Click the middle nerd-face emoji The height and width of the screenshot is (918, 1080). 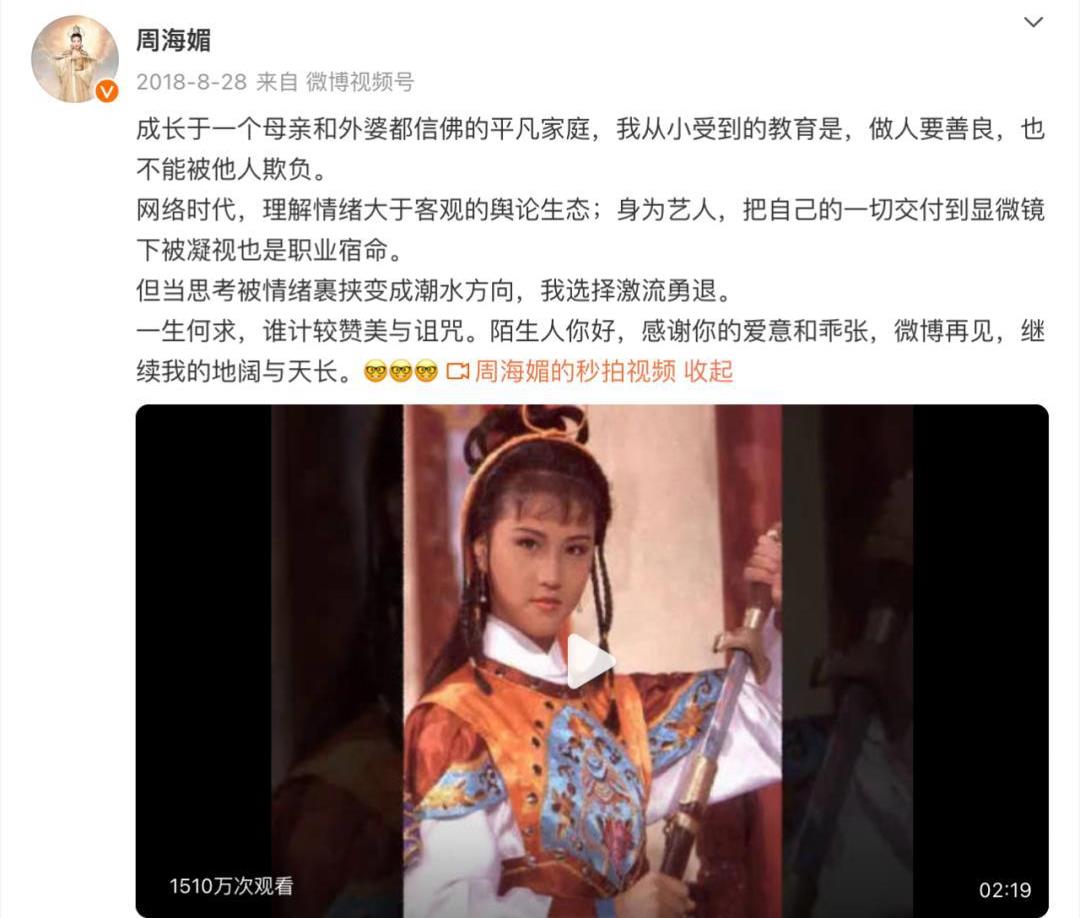(401, 372)
